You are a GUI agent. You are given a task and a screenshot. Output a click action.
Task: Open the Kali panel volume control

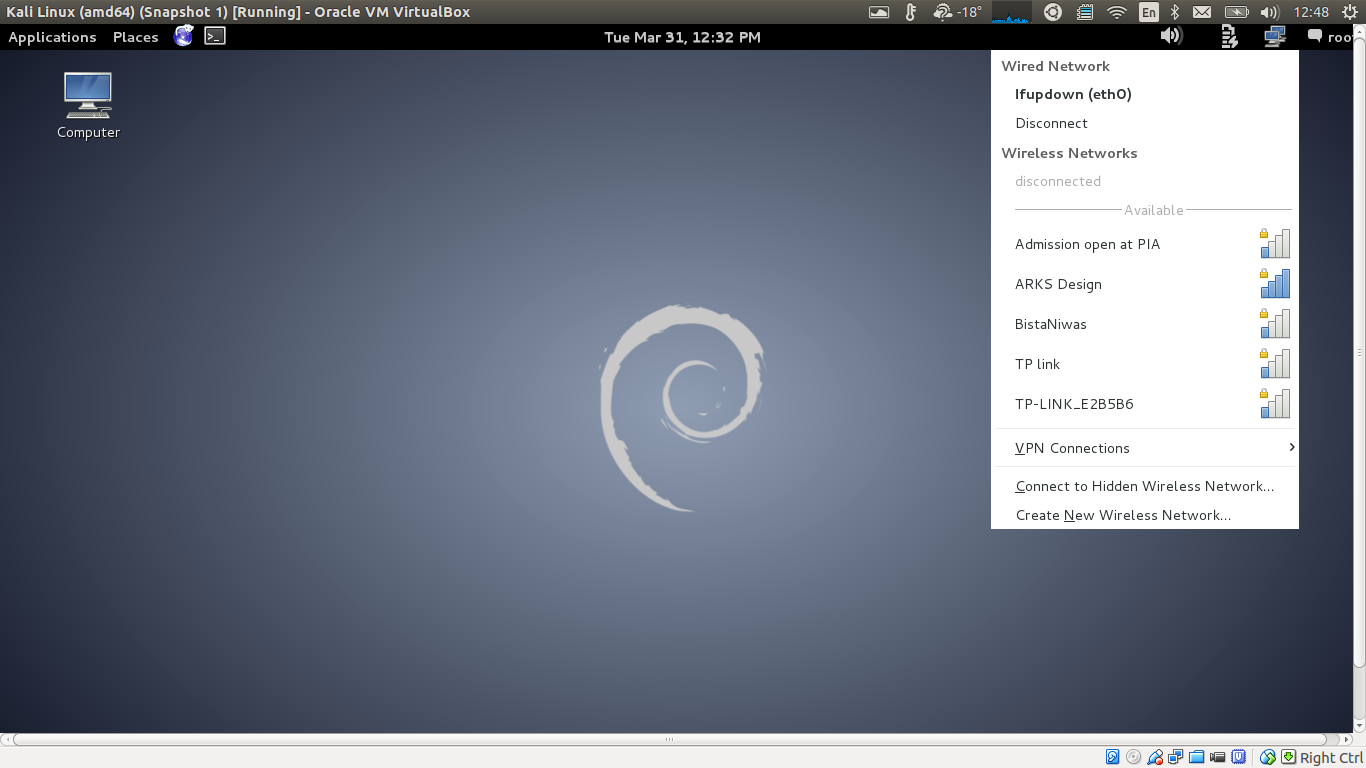[x=1171, y=36]
